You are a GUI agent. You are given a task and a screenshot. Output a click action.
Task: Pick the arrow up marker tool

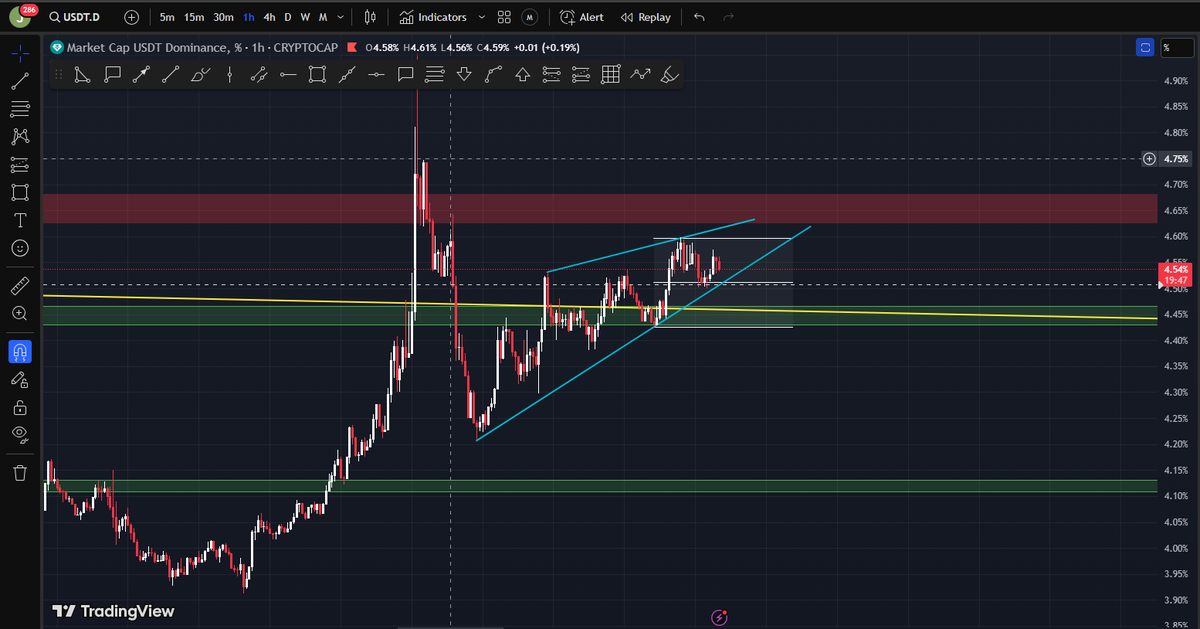[x=522, y=73]
